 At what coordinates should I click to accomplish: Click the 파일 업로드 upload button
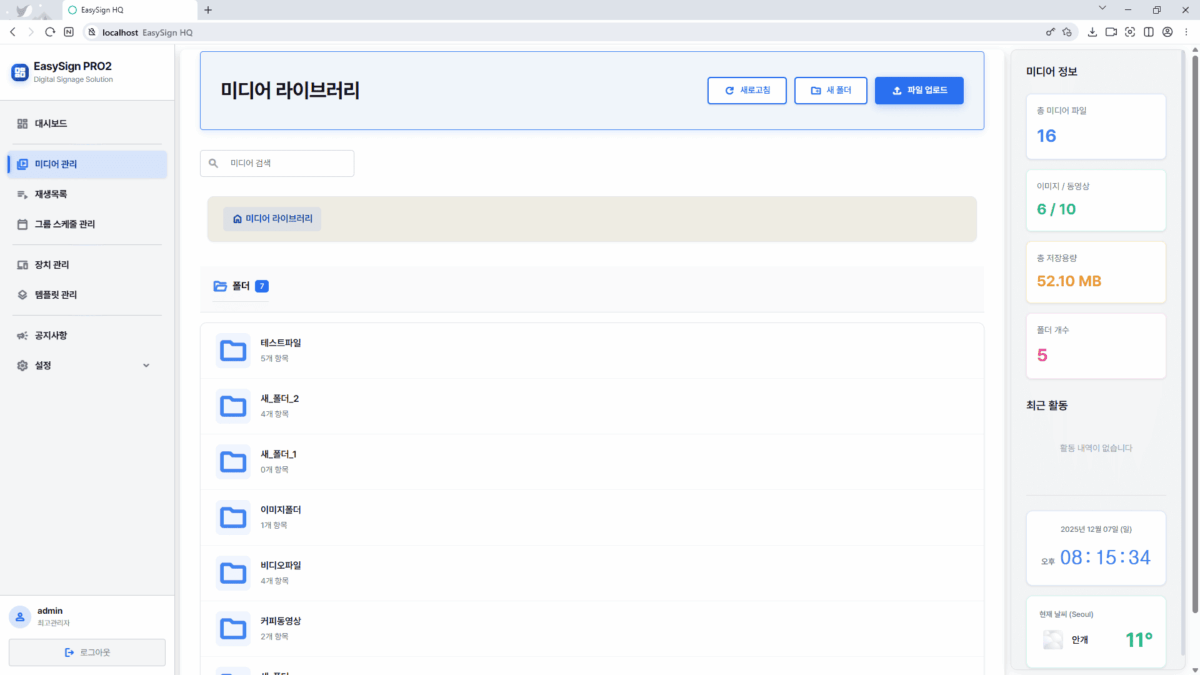pos(918,91)
